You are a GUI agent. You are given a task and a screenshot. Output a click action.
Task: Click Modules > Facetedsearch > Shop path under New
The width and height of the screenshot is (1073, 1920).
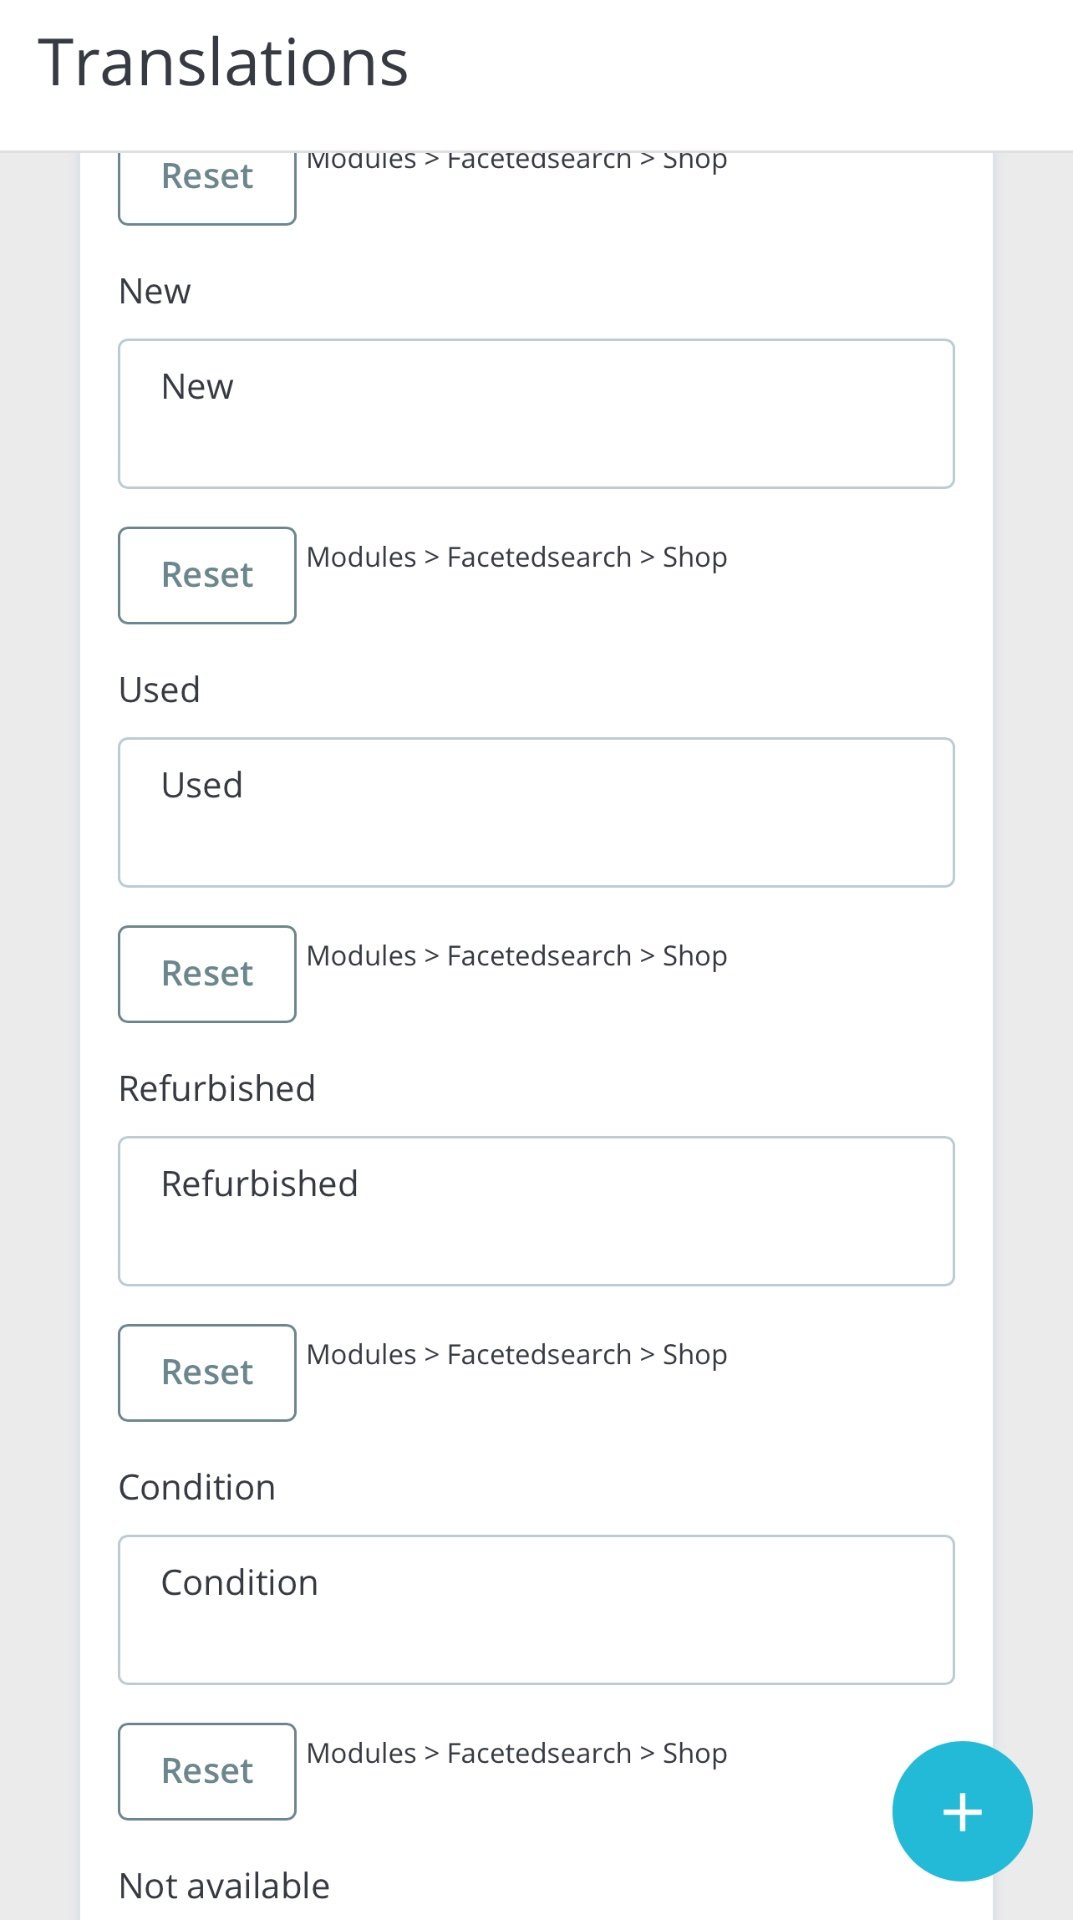coord(516,557)
